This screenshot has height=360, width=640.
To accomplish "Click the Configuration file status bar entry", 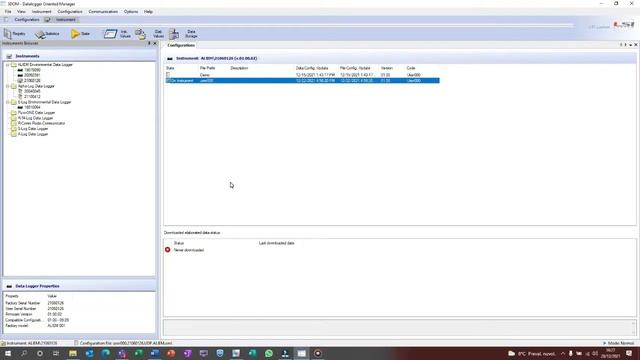I will click(124, 343).
